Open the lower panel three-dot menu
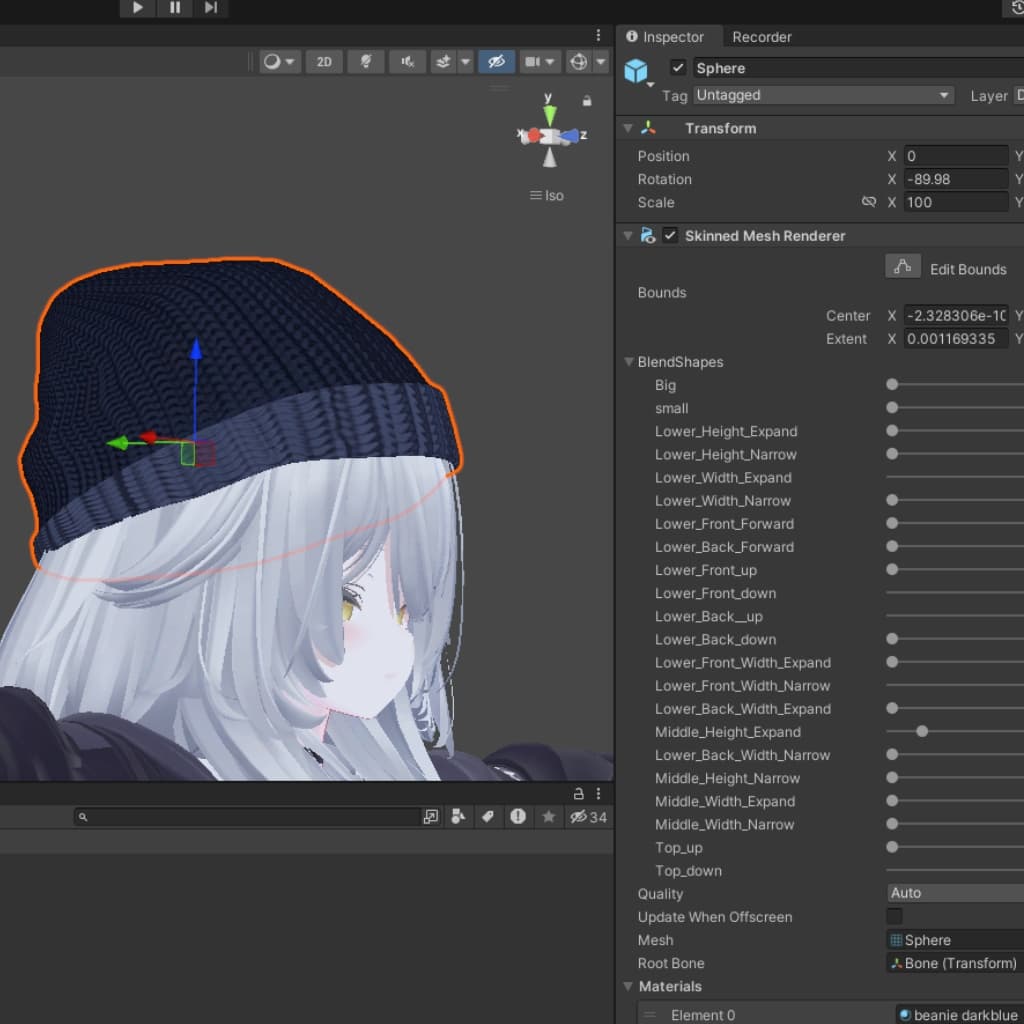The height and width of the screenshot is (1024, 1024). pyautogui.click(x=598, y=793)
